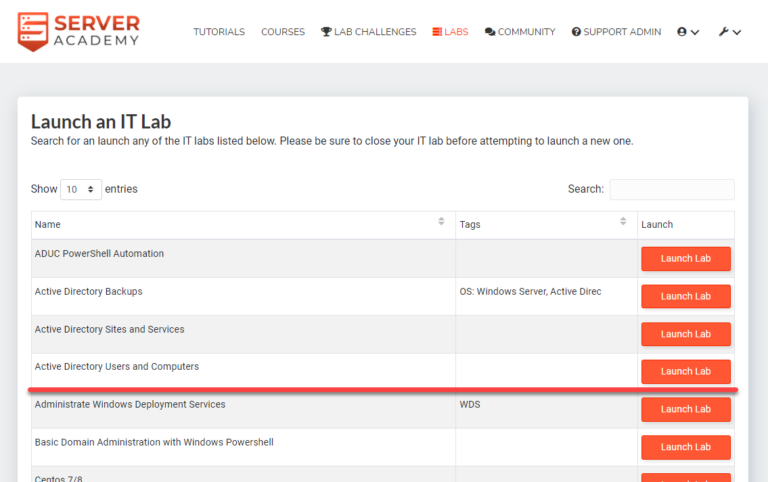Launch the ADUC PowerShell Automation lab

685,259
